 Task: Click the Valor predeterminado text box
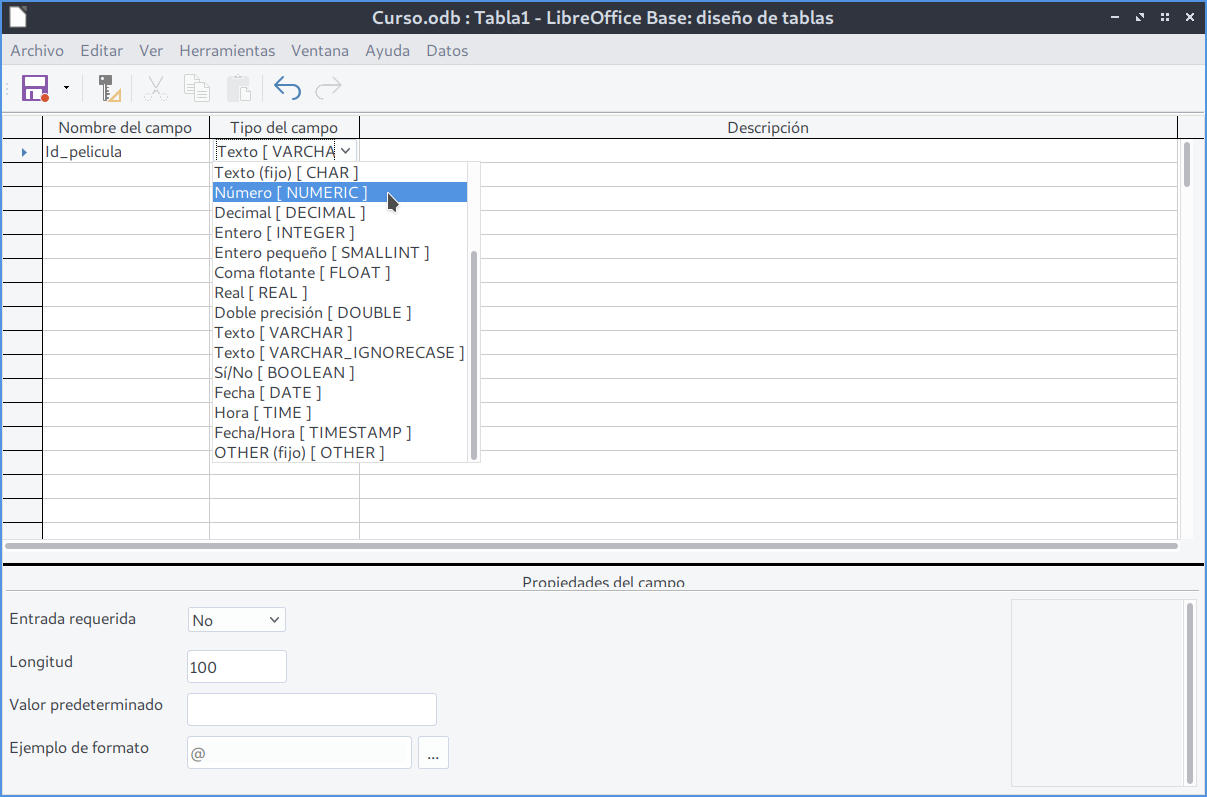pos(312,709)
